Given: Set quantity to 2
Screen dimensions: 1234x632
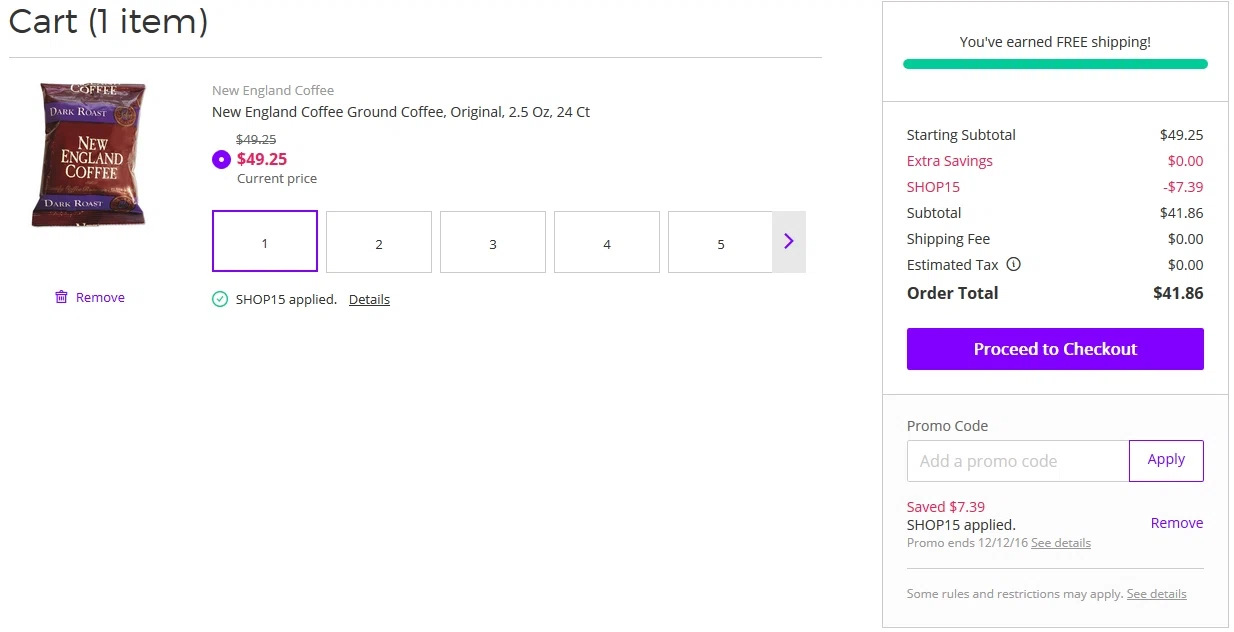Looking at the screenshot, I should pos(379,241).
